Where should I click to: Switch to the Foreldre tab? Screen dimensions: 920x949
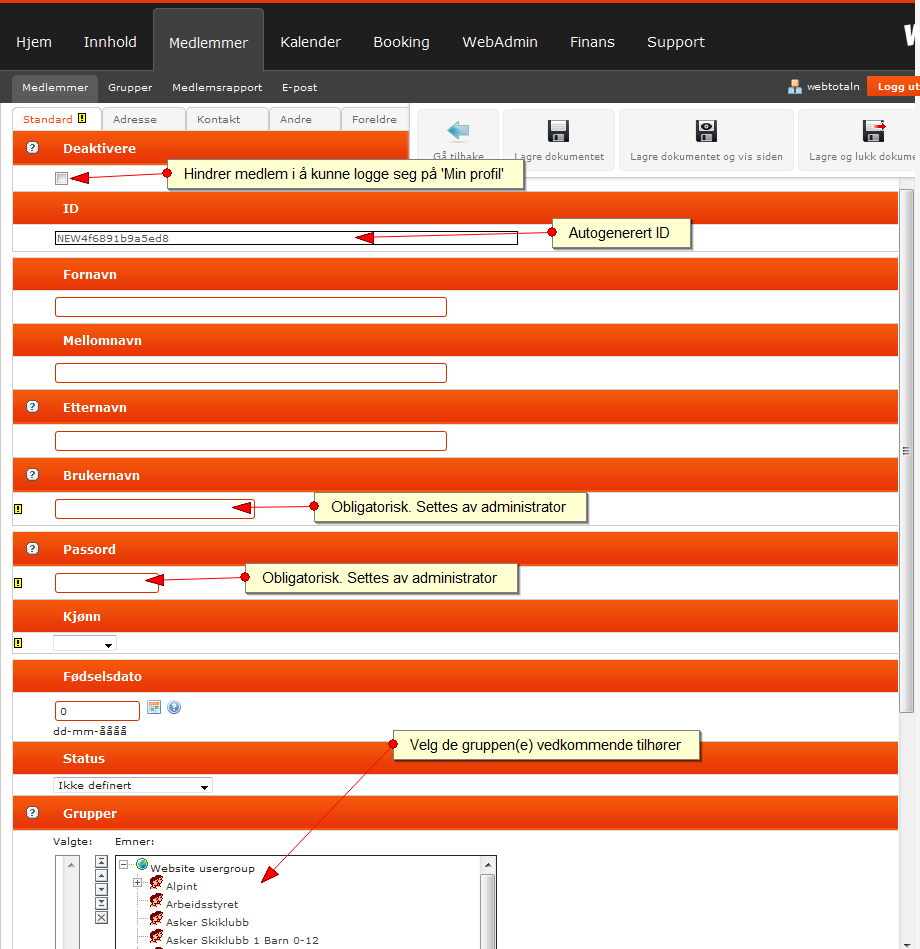375,119
